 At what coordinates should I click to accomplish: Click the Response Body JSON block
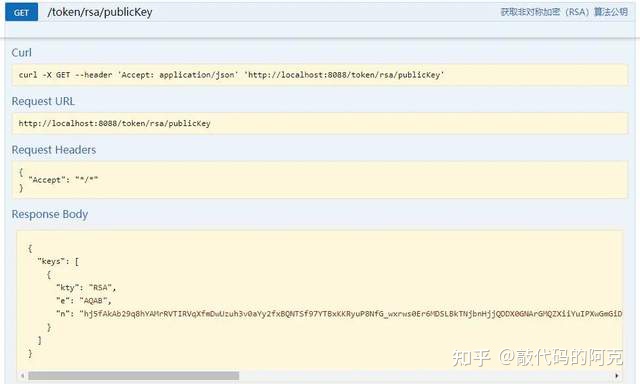[x=320, y=301]
